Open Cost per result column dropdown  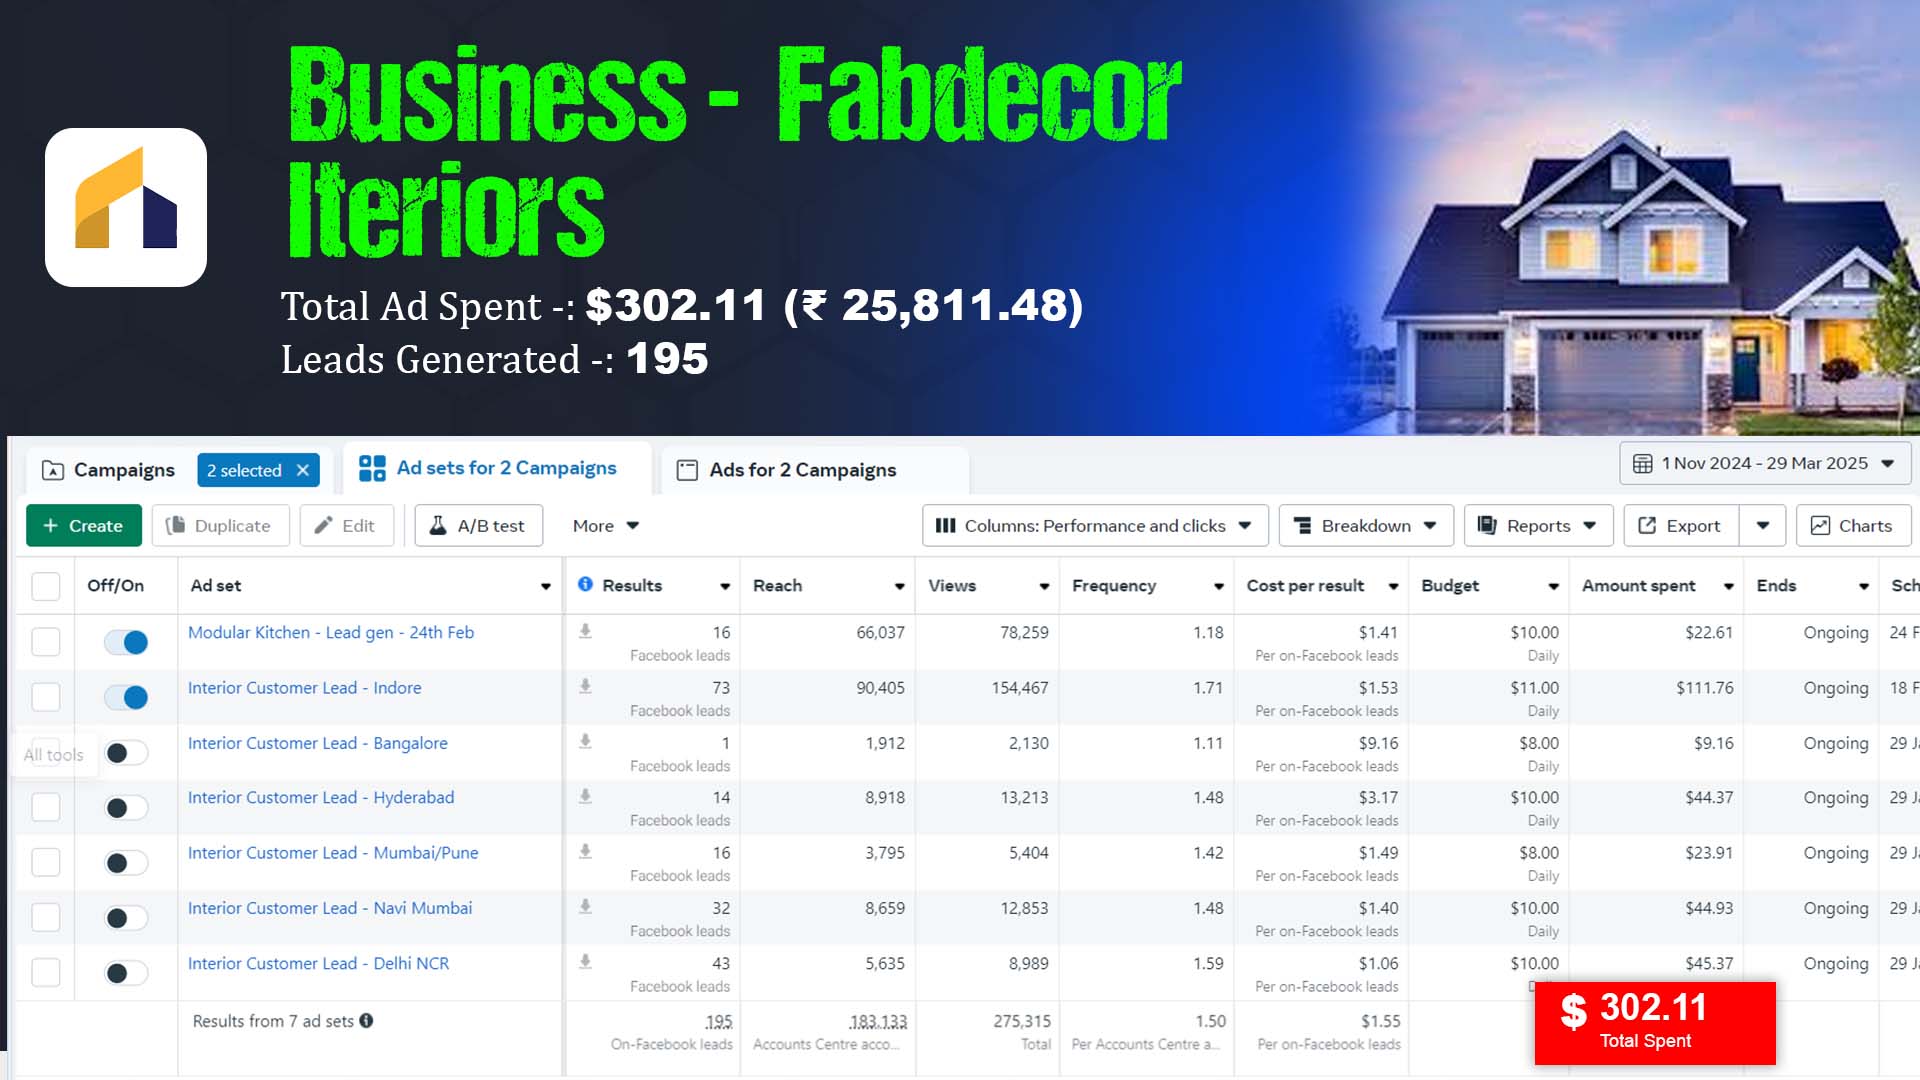[1393, 587]
